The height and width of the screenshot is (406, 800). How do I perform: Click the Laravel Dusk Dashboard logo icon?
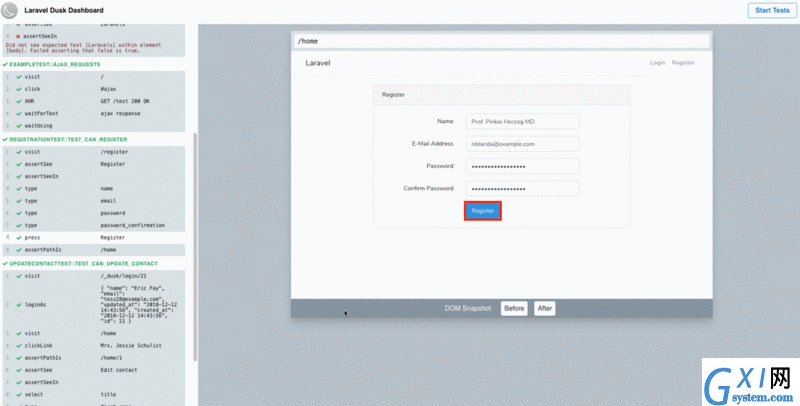(x=9, y=10)
